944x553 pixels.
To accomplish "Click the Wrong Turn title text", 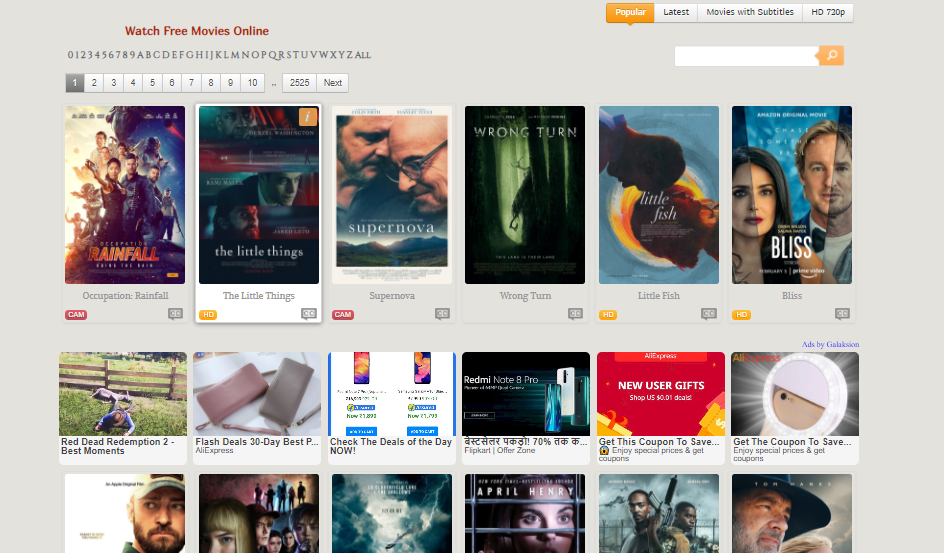I will point(525,295).
